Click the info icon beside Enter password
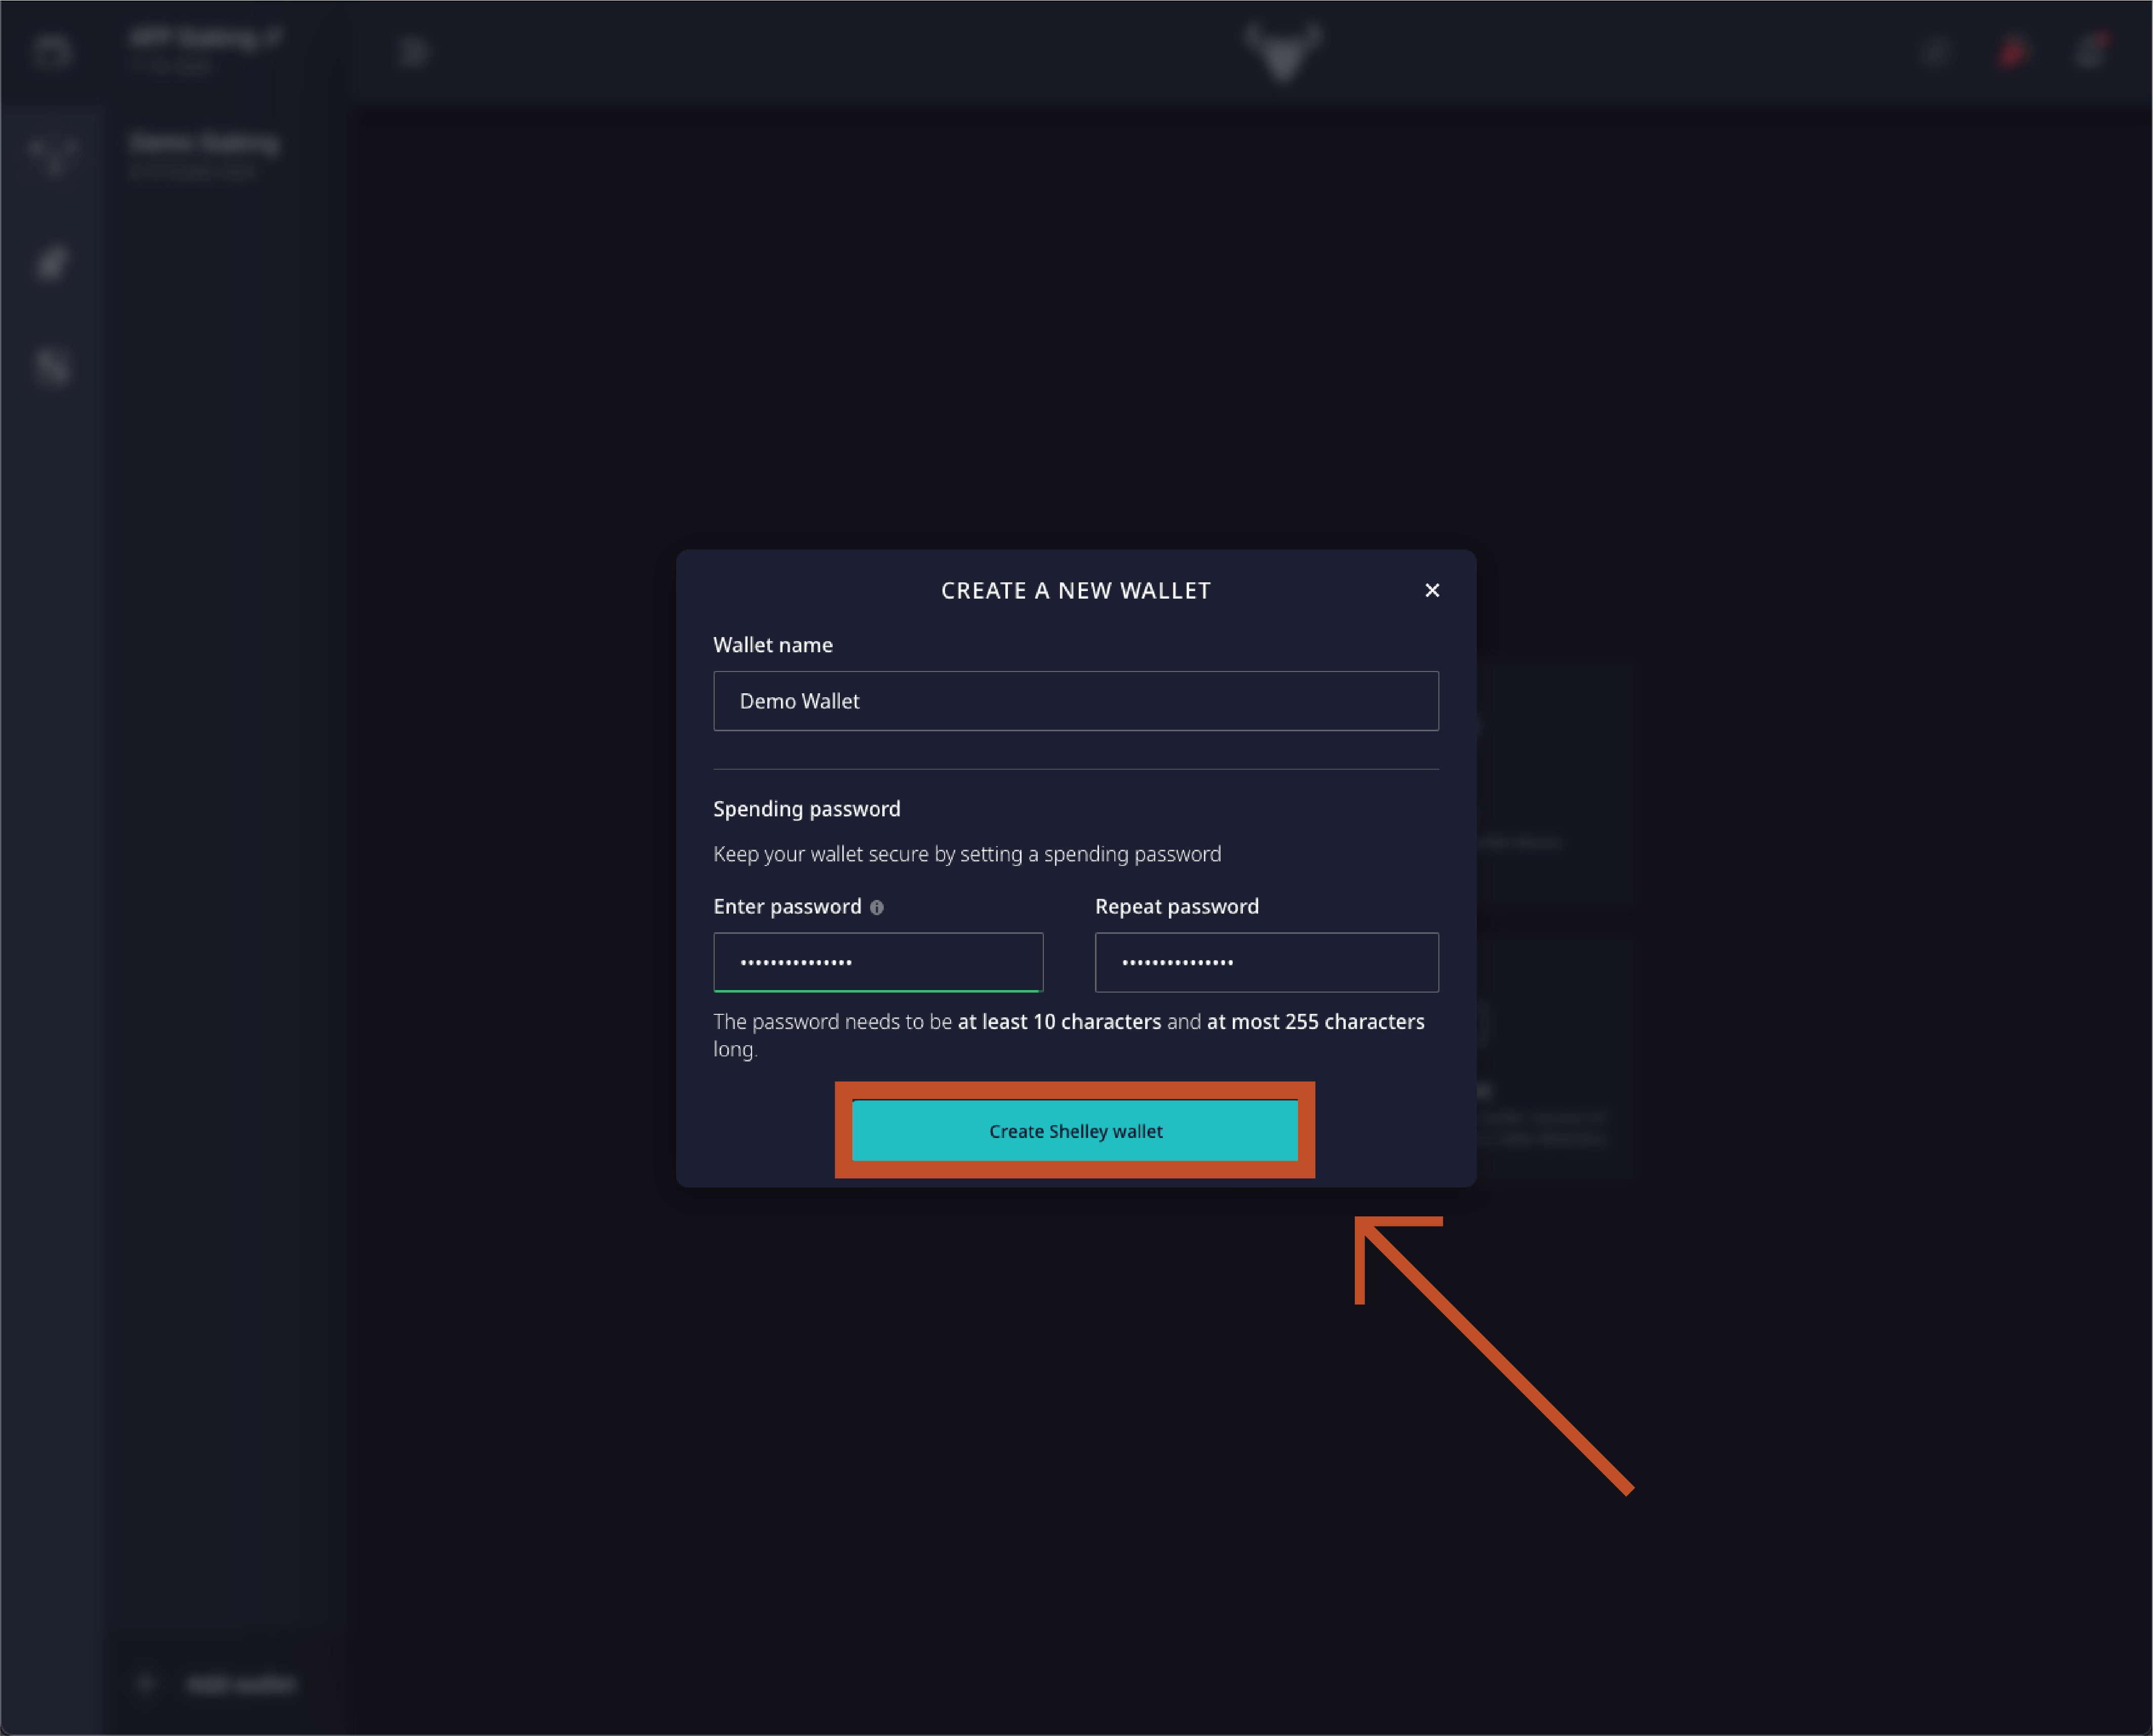 coord(876,907)
